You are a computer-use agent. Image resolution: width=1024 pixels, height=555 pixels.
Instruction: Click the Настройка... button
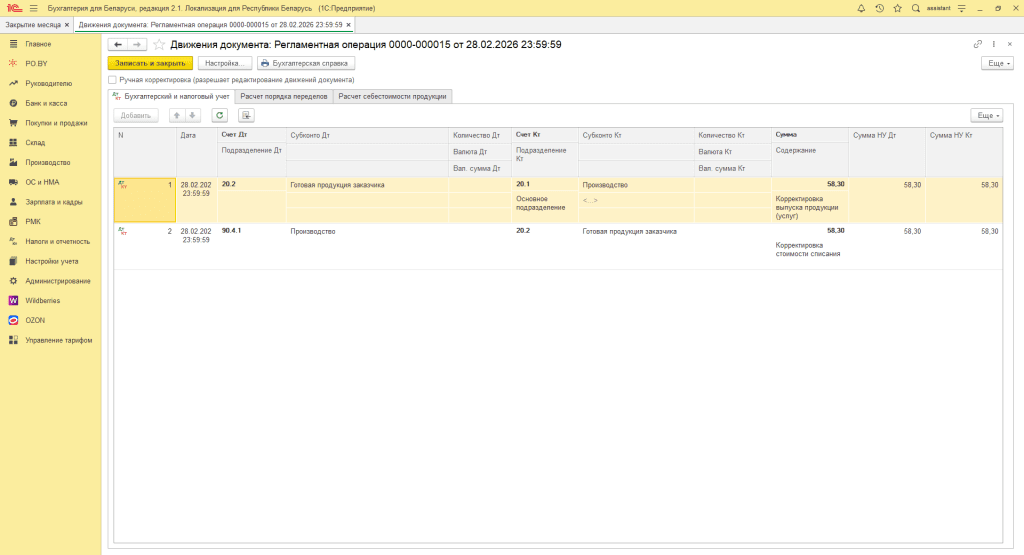click(x=225, y=63)
